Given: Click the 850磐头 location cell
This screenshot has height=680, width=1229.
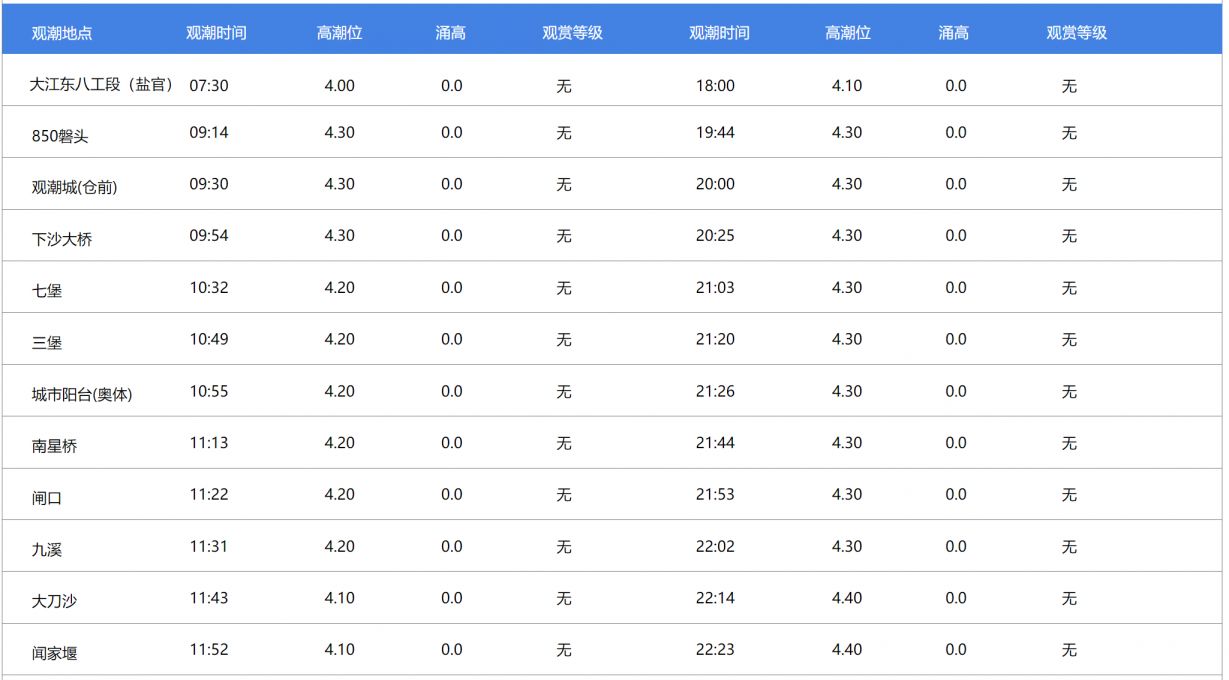Looking at the screenshot, I should [x=60, y=137].
